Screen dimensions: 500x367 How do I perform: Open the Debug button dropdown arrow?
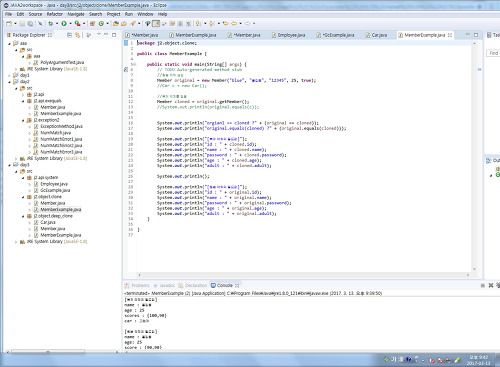coord(57,23)
